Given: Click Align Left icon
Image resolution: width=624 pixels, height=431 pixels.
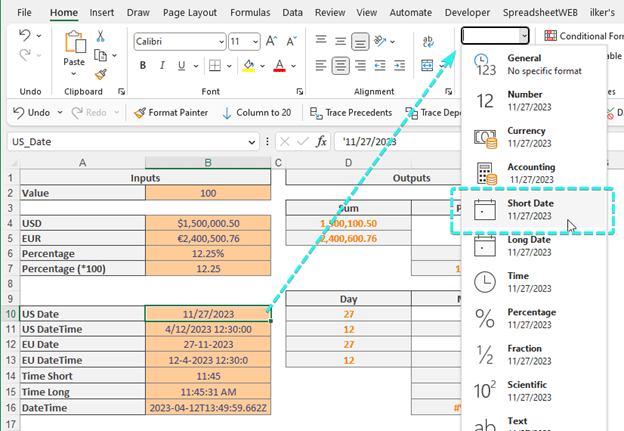Looking at the screenshot, I should [x=321, y=65].
